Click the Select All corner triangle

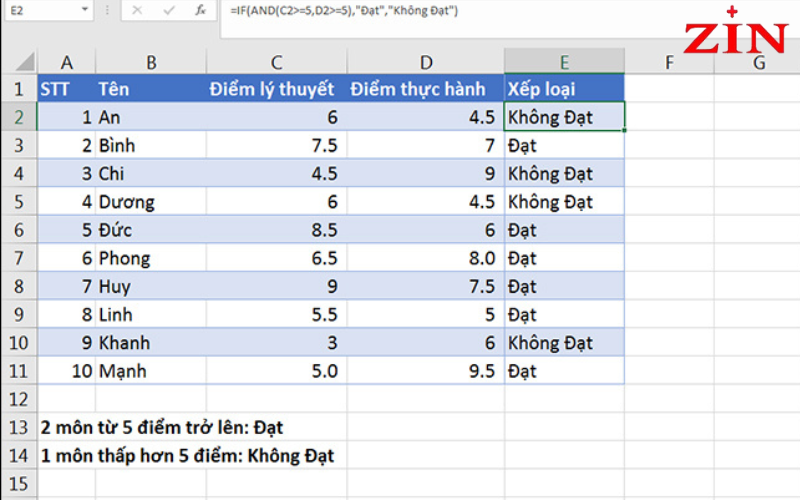[x=24, y=62]
